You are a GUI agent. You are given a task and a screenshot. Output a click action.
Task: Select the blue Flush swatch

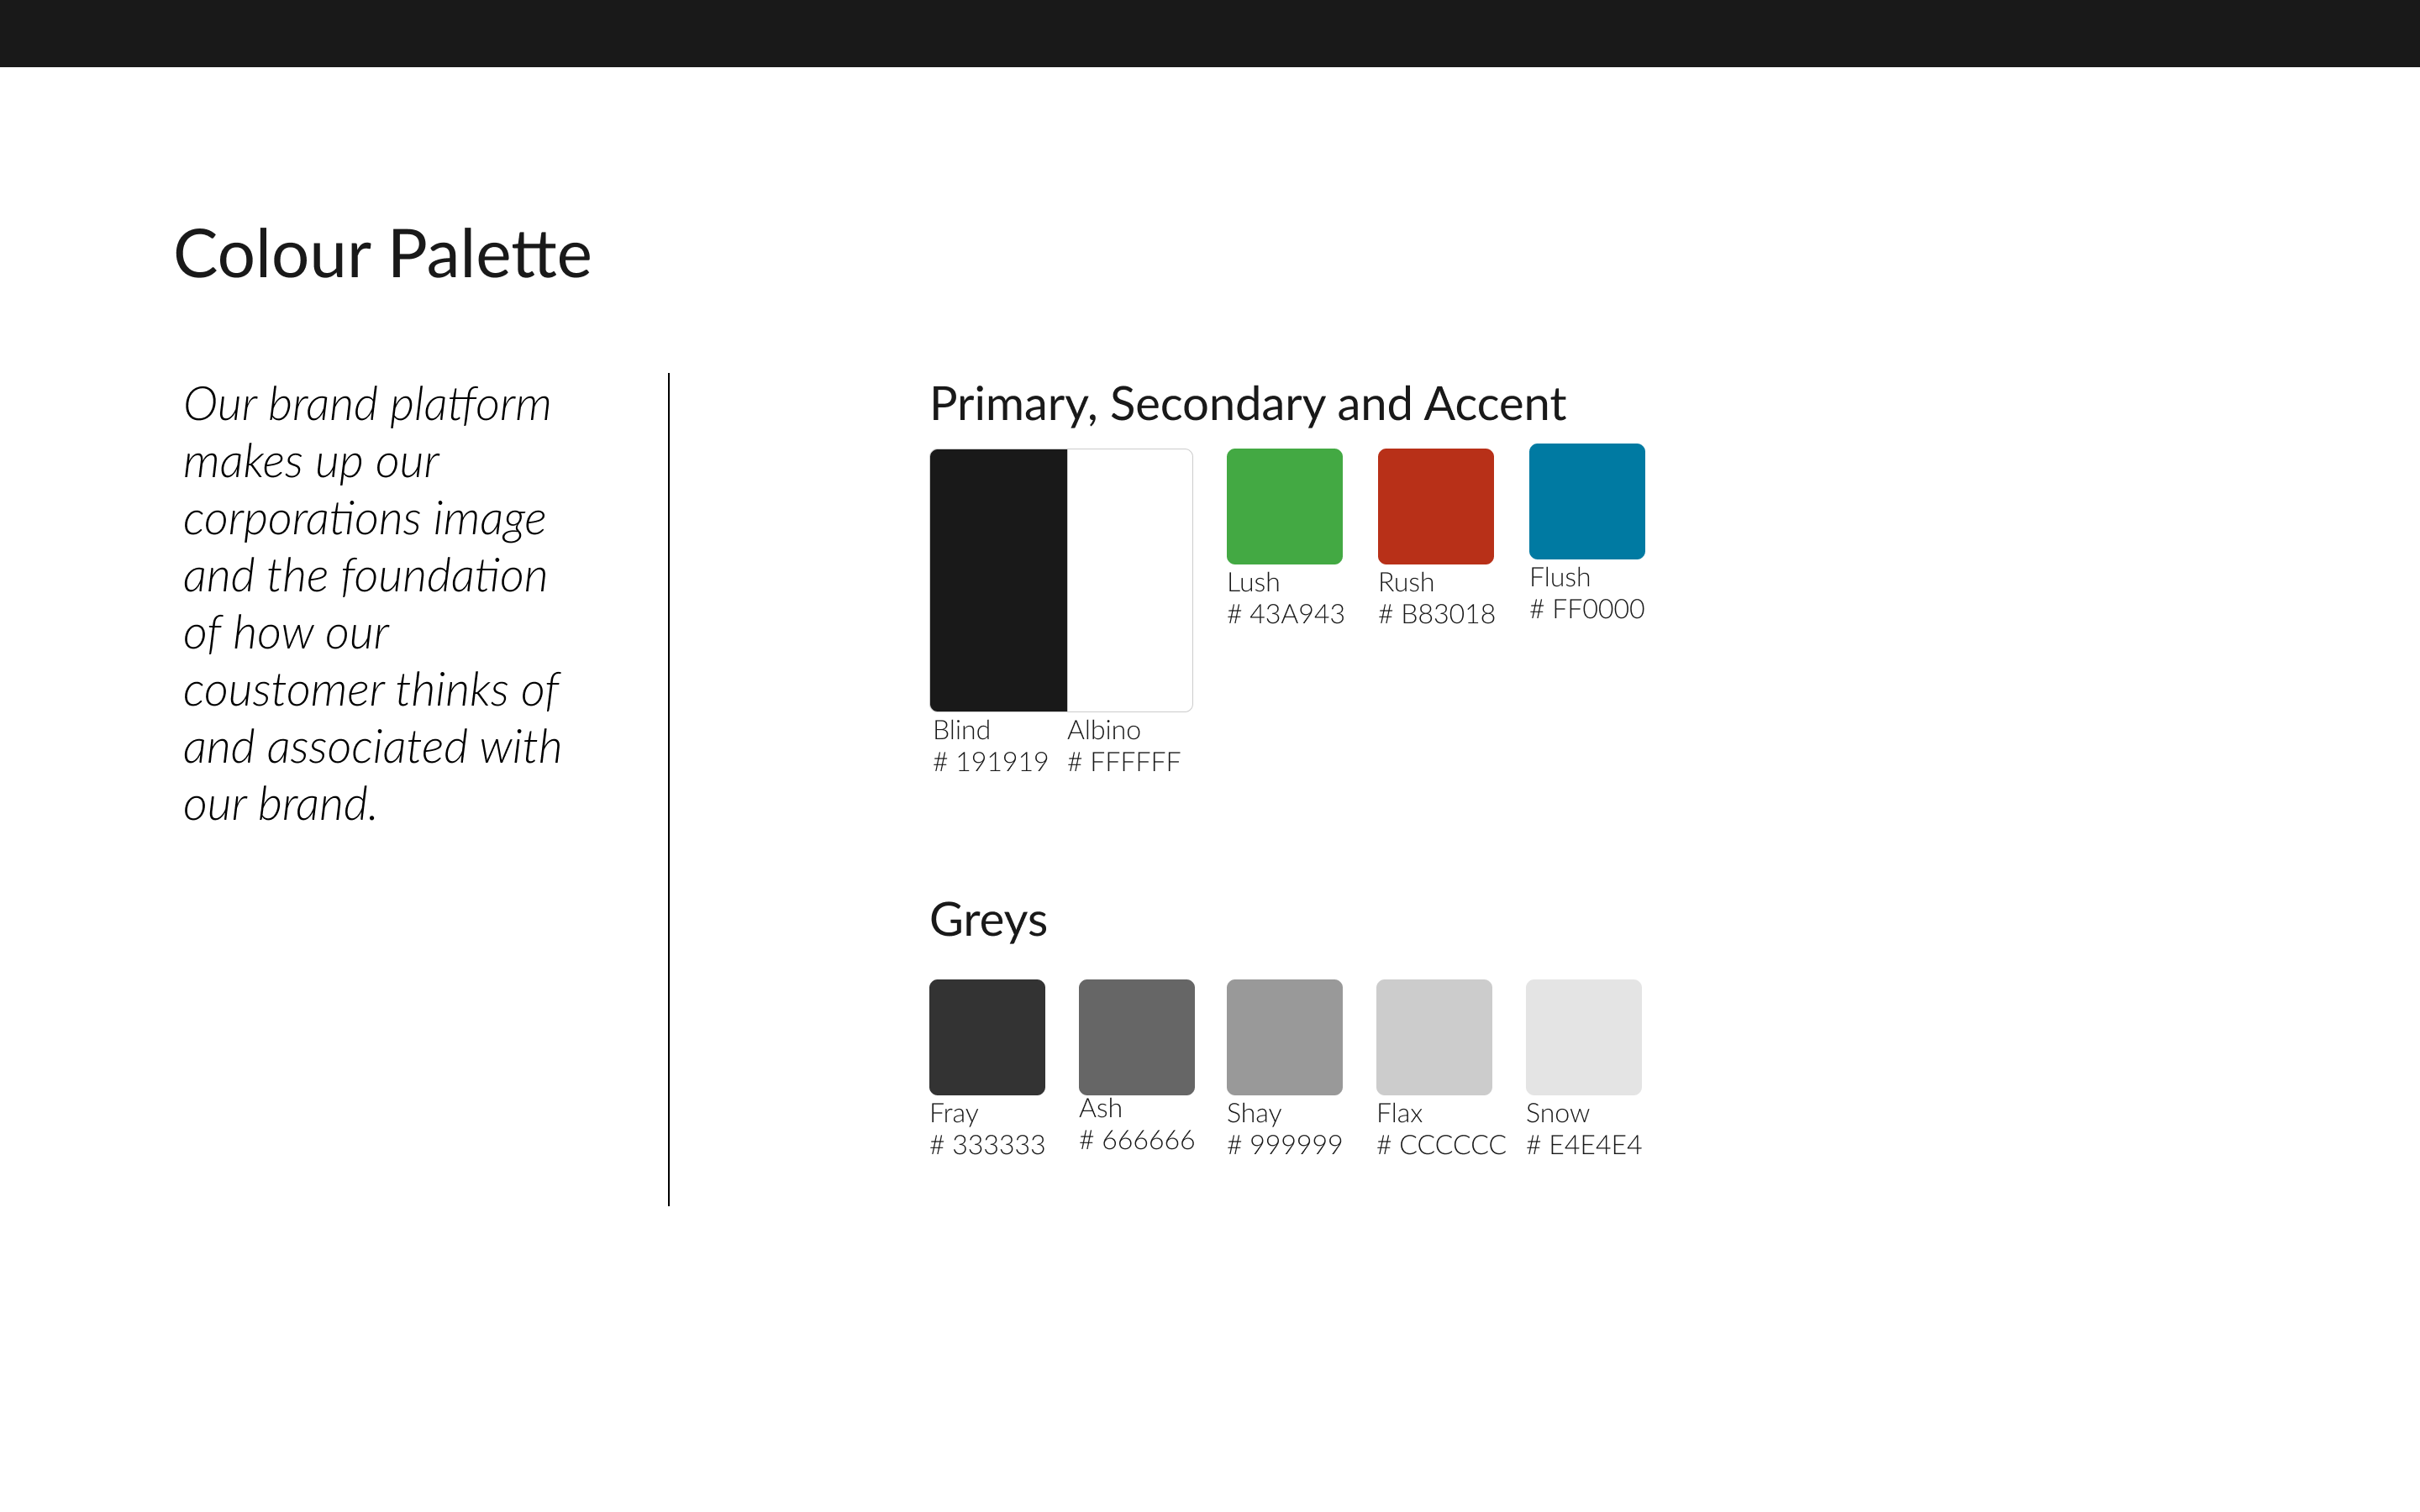point(1586,501)
